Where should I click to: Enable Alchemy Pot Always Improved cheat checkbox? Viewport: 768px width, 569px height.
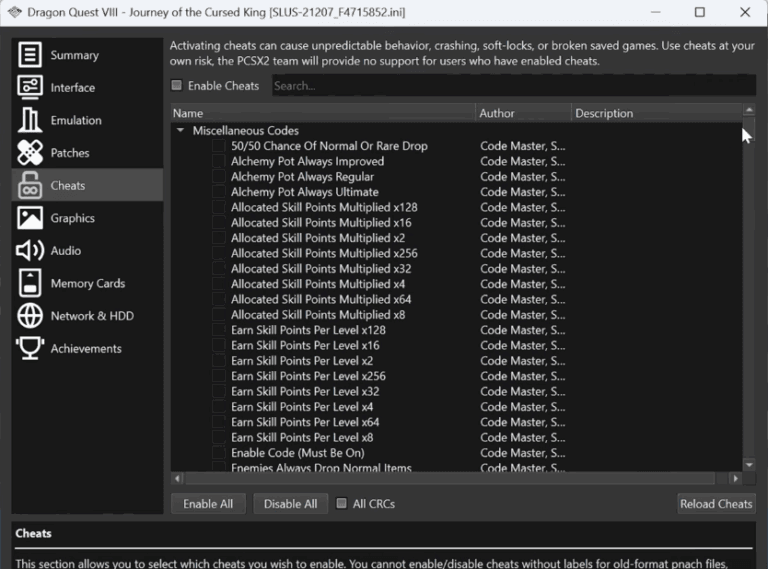219,161
